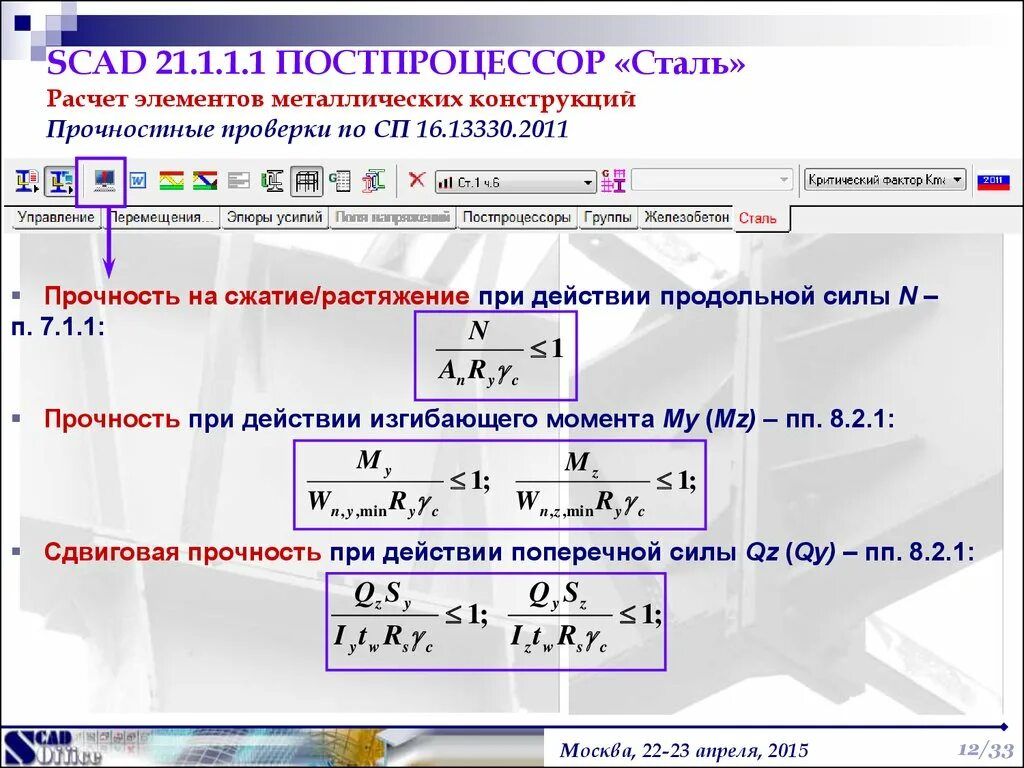Viewport: 1024px width, 768px height.
Task: Switch to the Группы tab
Action: pyautogui.click(x=608, y=217)
